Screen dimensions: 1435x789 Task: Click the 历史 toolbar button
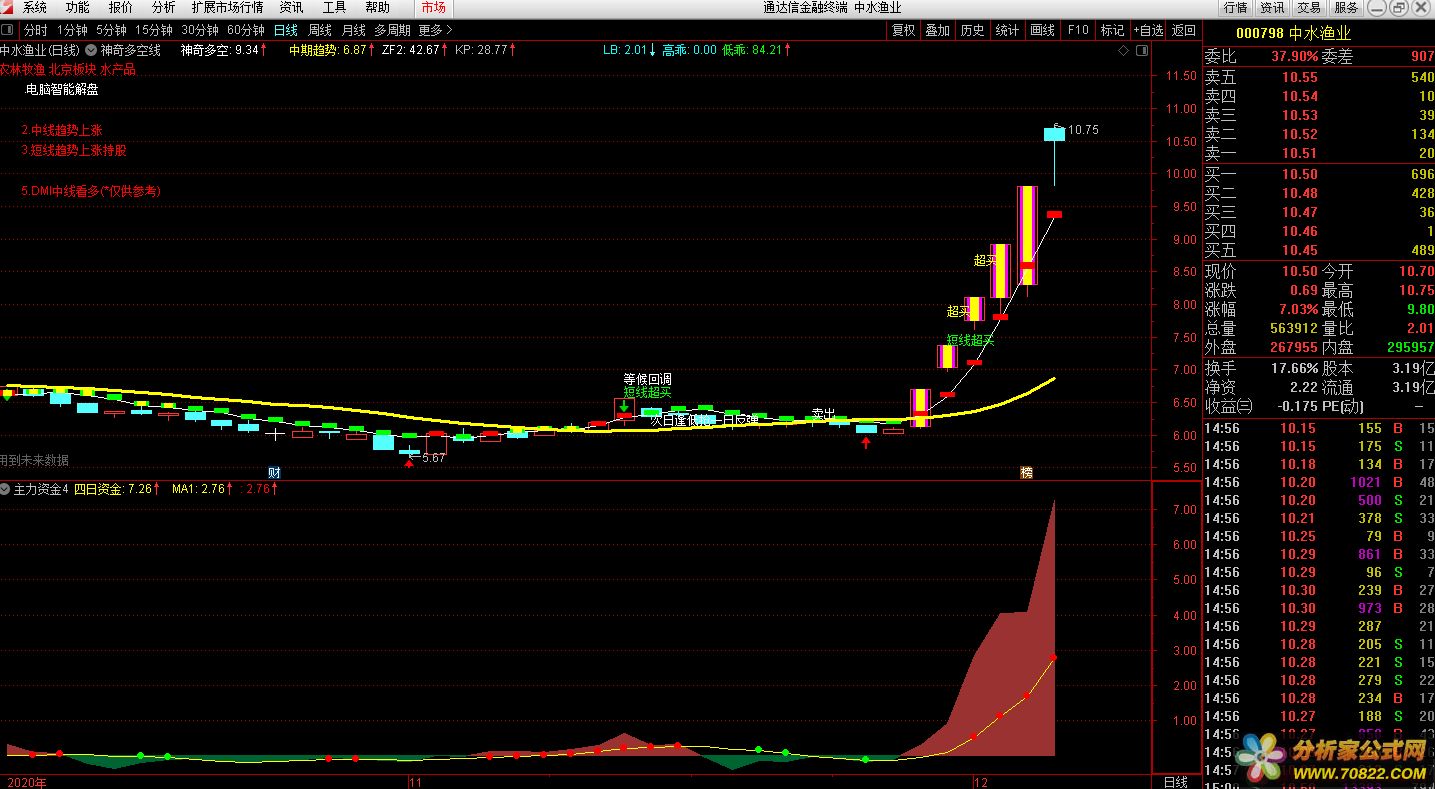pyautogui.click(x=973, y=30)
